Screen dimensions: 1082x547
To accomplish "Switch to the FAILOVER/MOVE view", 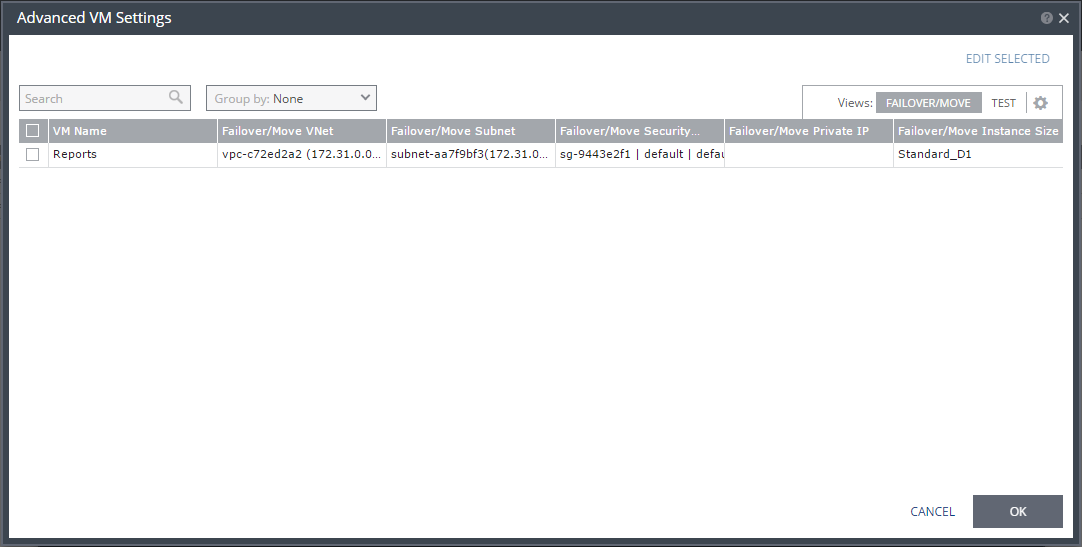I will click(928, 103).
